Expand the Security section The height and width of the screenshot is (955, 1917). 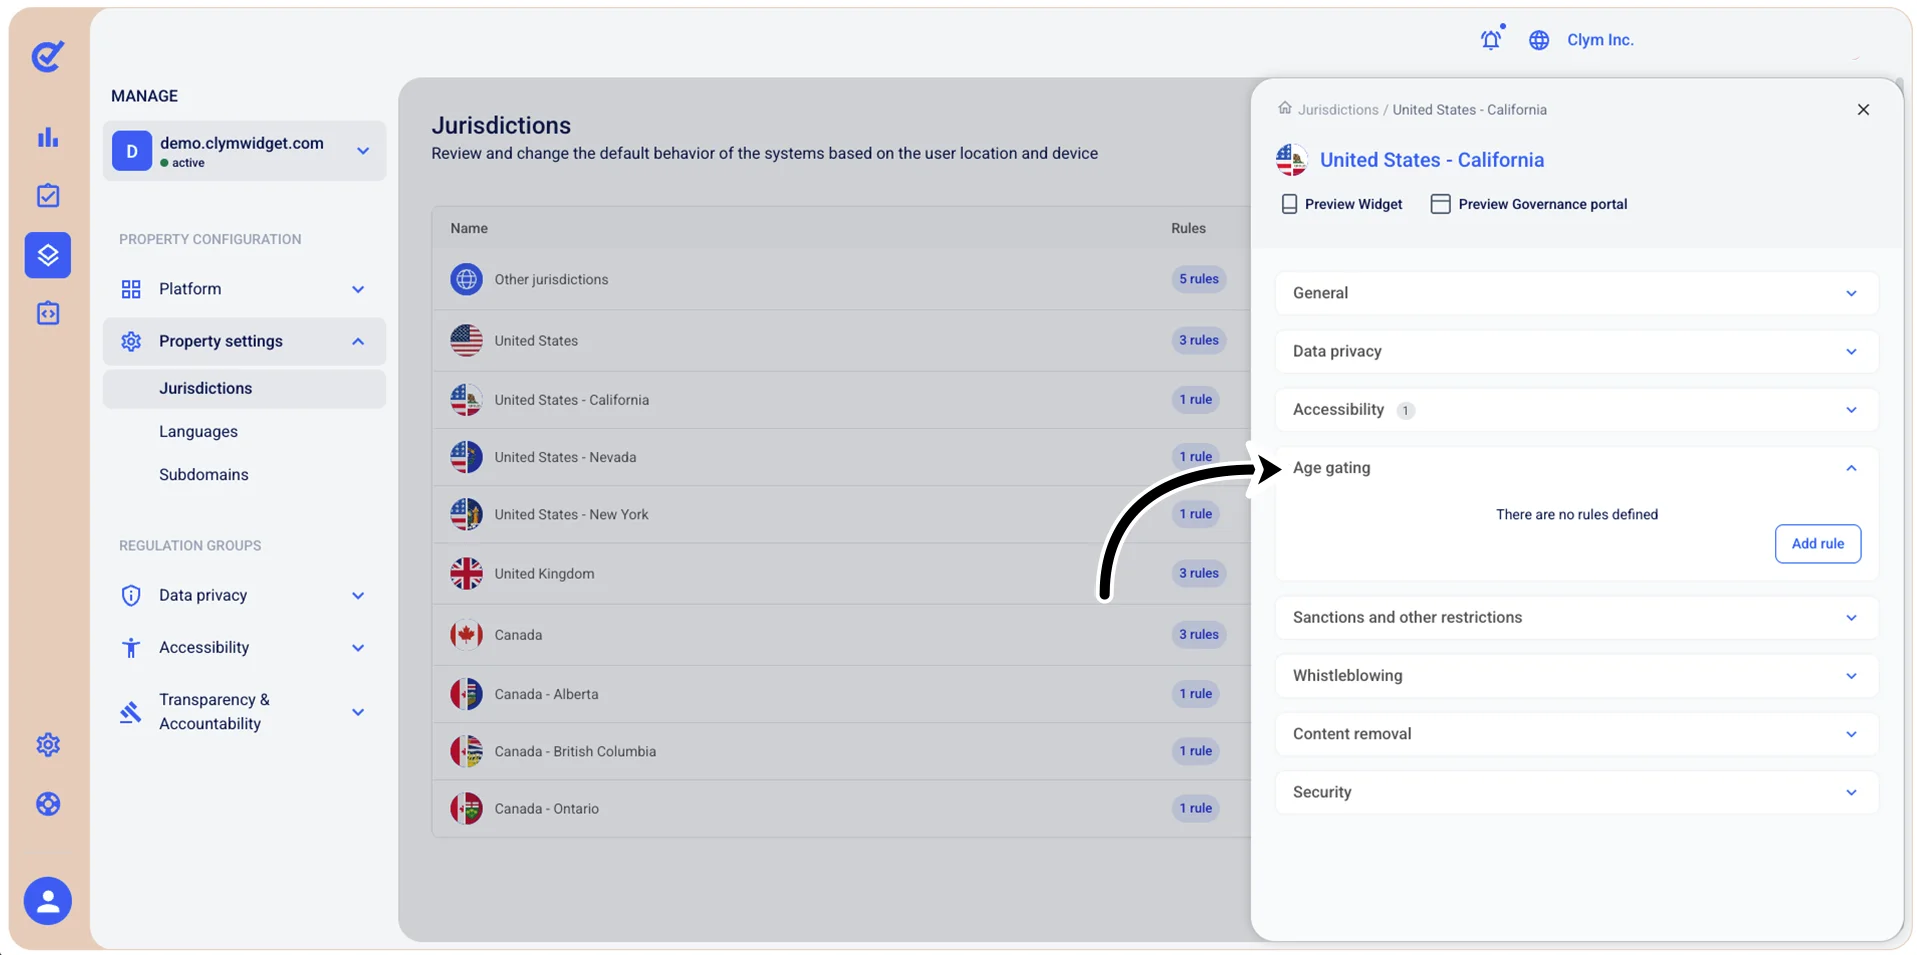pyautogui.click(x=1577, y=792)
